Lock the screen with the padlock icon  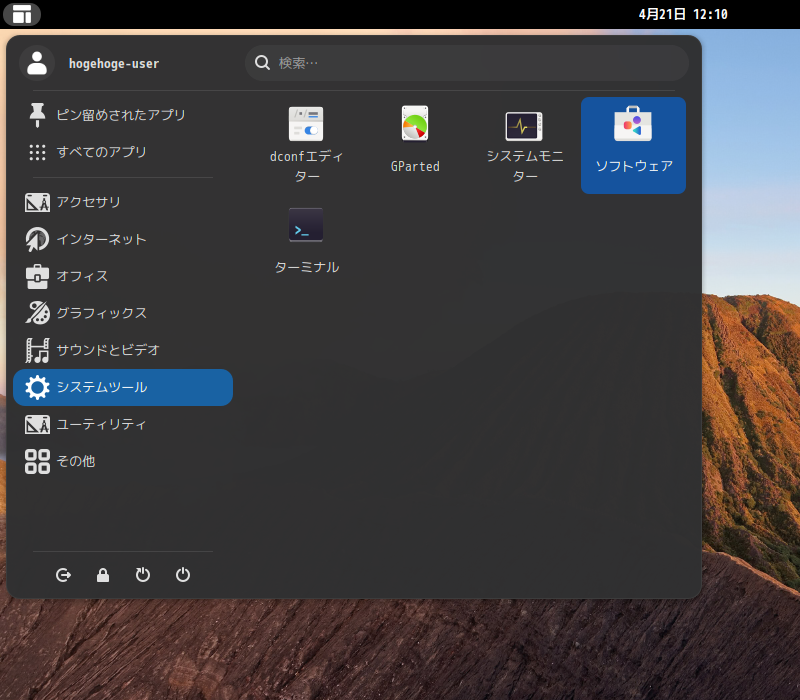pos(102,575)
